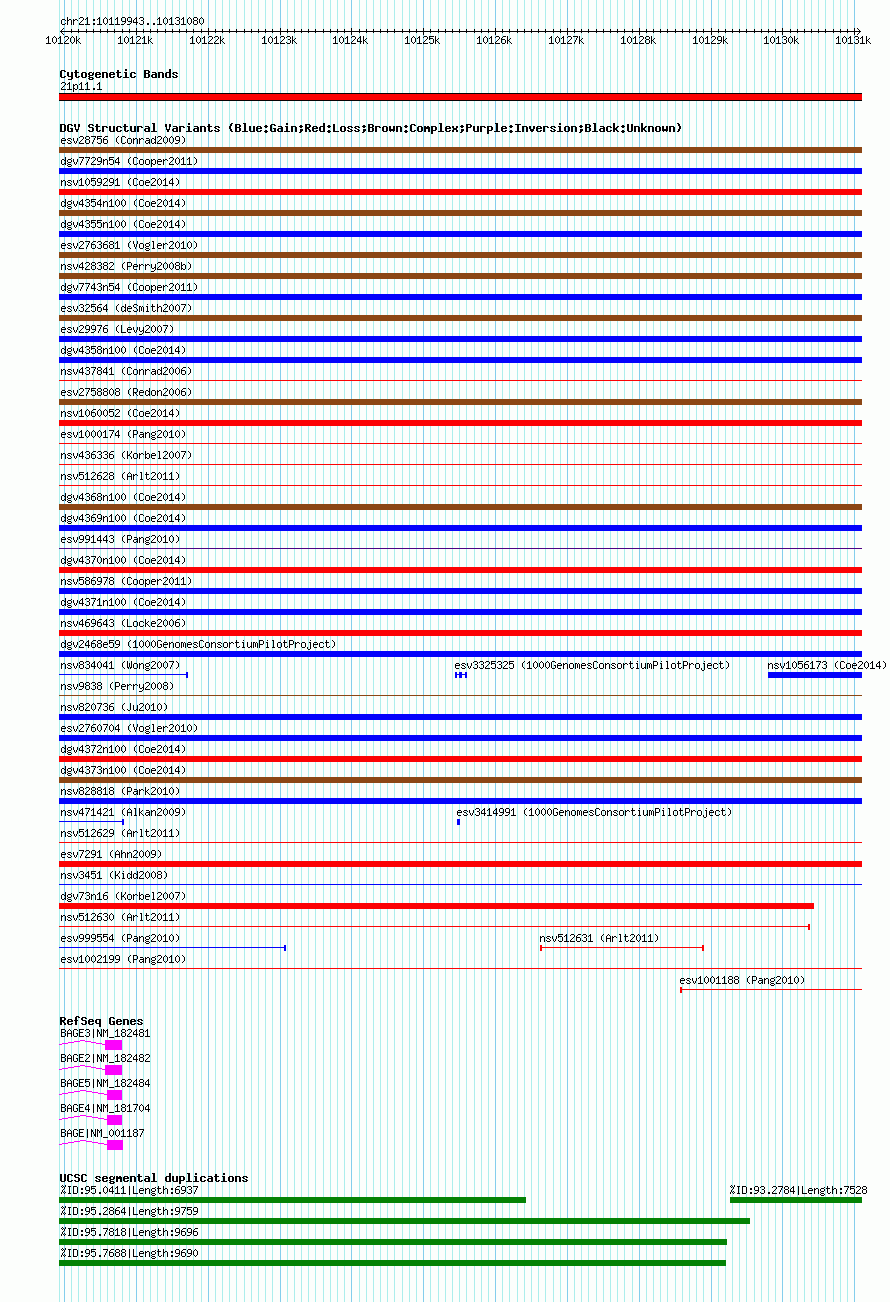The width and height of the screenshot is (890, 1302).
Task: Select the esv32564 (deSmith2007) label
Action: pyautogui.click(x=126, y=308)
